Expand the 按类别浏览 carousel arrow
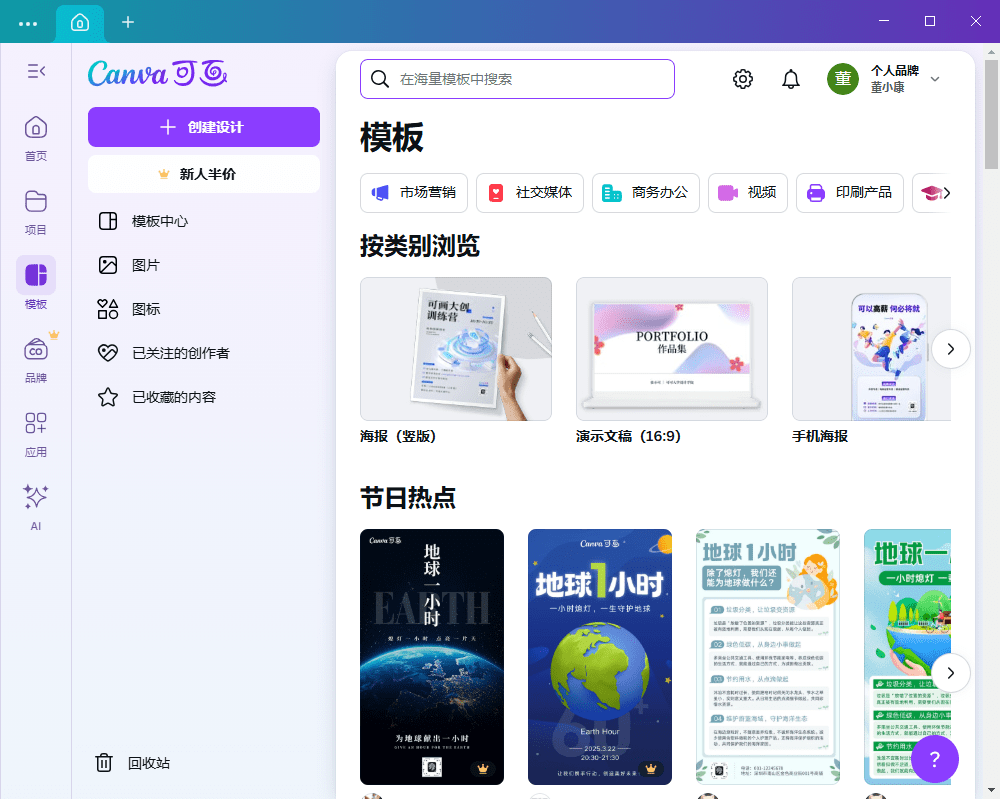The image size is (1000, 799). 951,349
